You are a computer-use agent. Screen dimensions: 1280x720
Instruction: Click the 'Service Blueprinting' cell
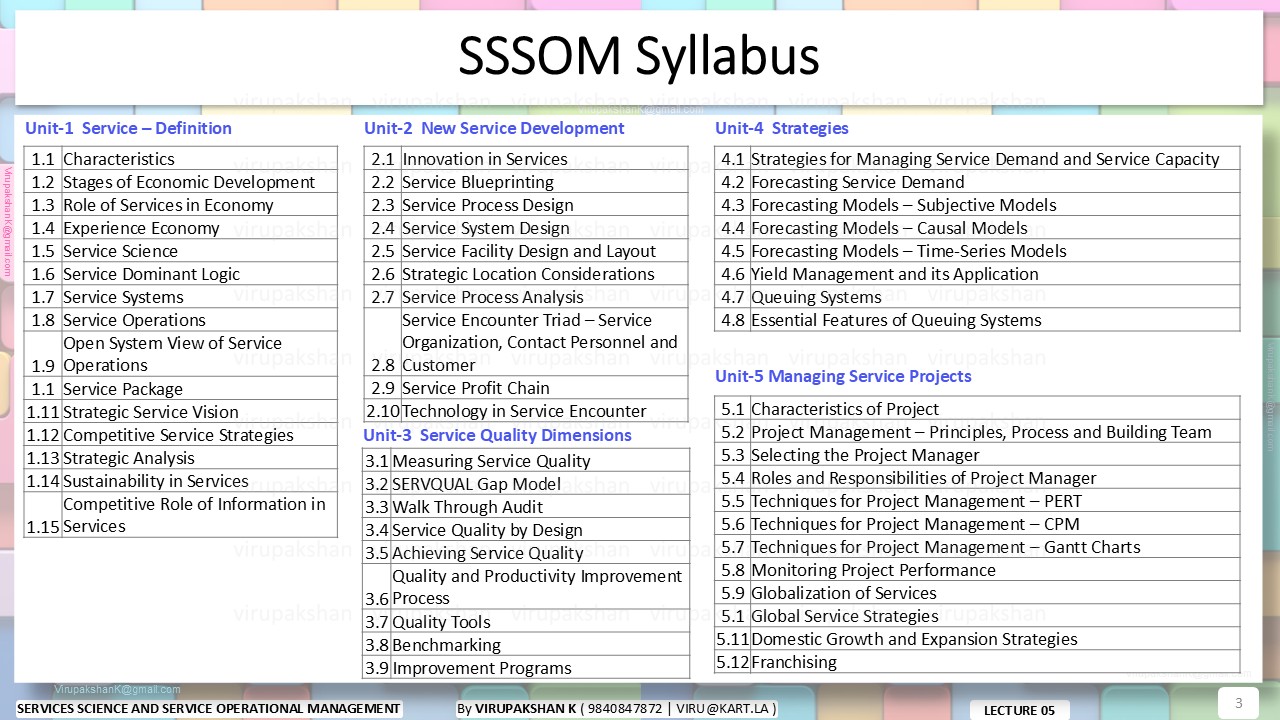tap(544, 181)
